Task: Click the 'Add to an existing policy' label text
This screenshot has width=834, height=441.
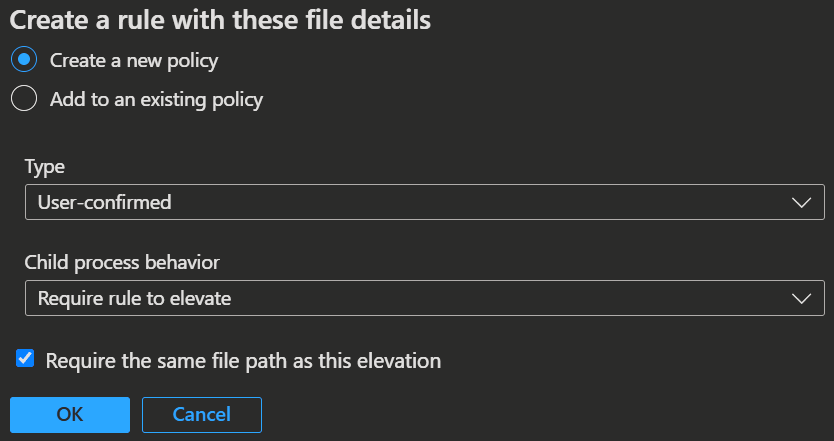Action: [x=156, y=99]
